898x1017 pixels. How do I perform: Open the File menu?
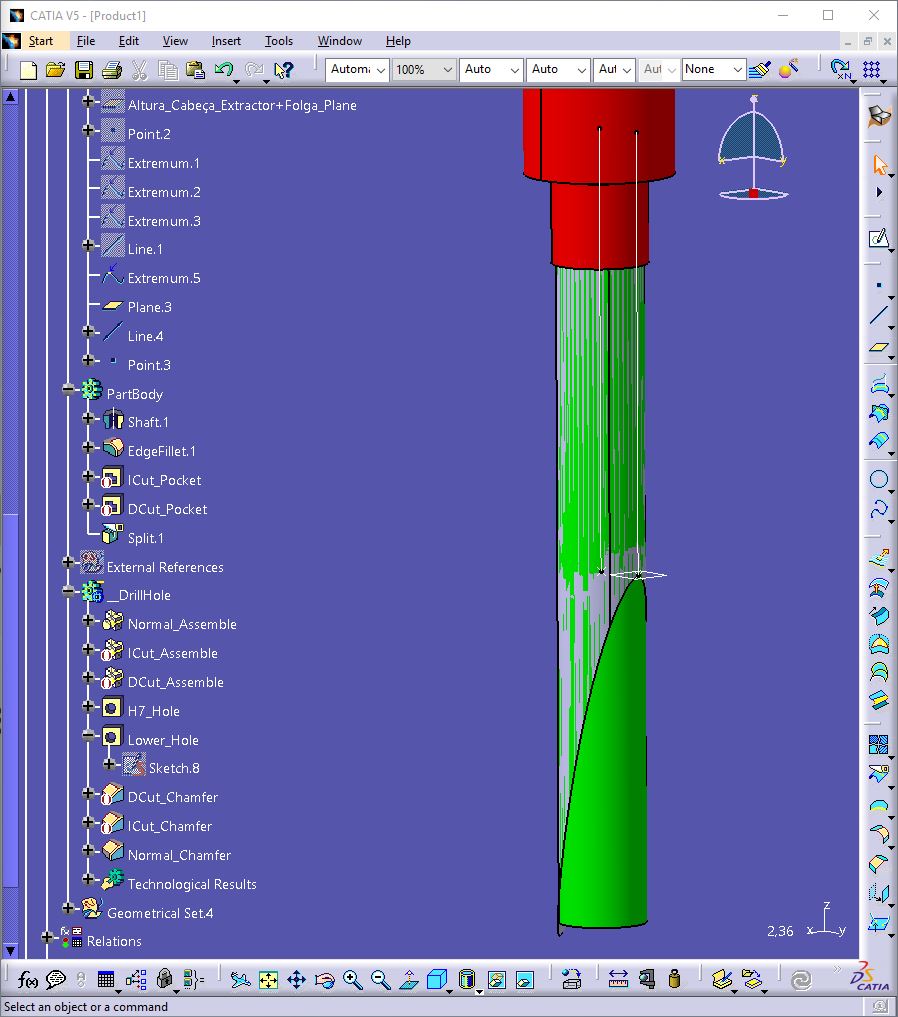(86, 41)
